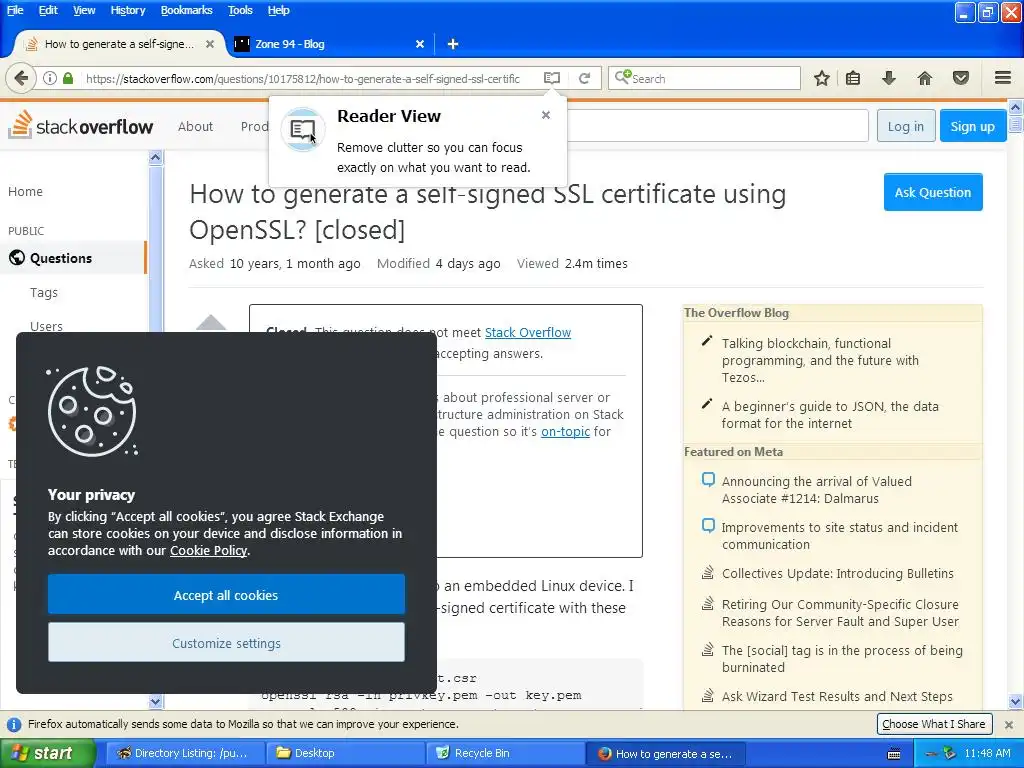Open the on-topic link
Viewport: 1024px width, 768px height.
coord(565,431)
